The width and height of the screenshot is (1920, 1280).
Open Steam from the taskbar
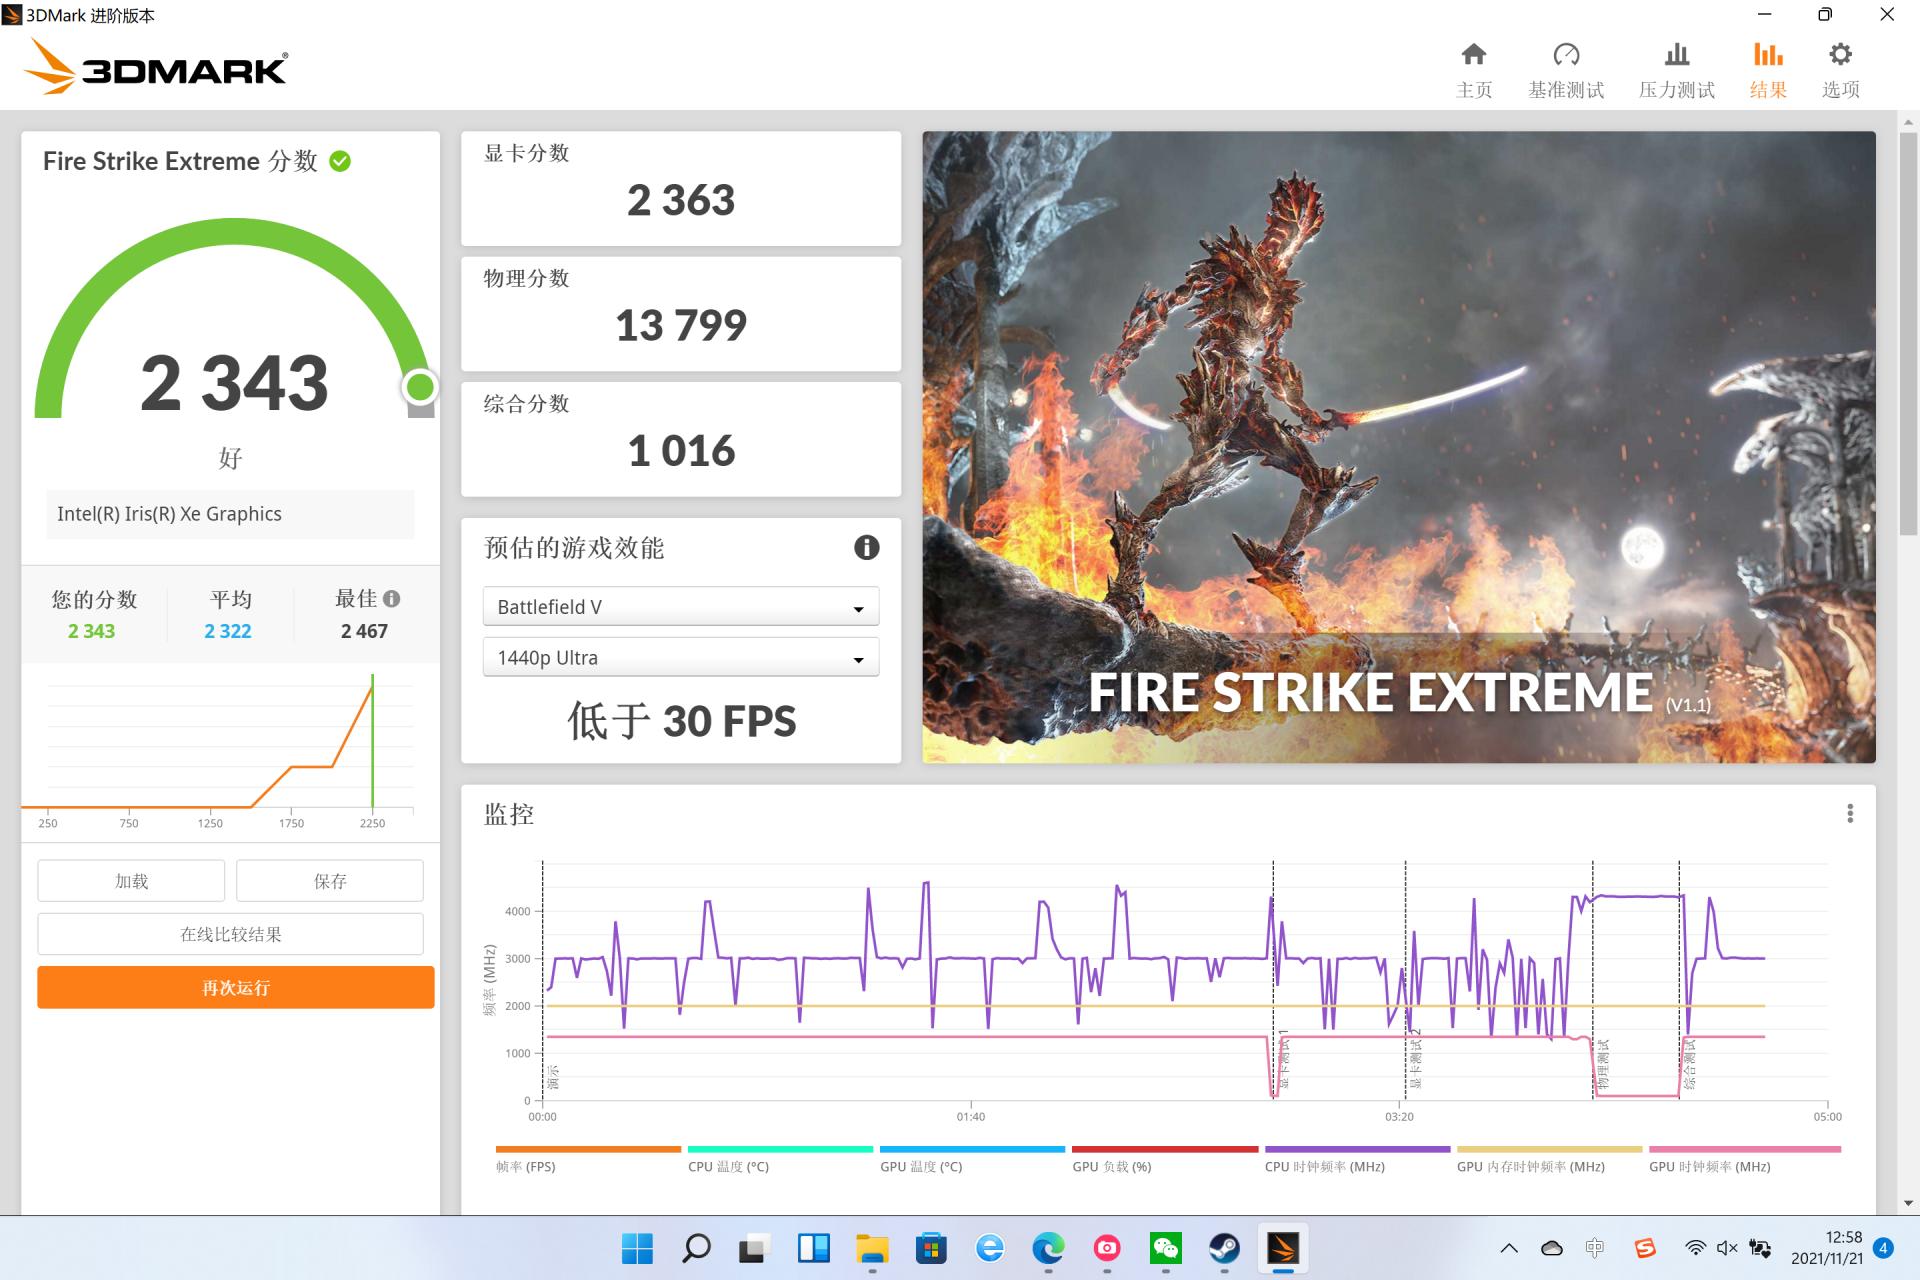tap(1225, 1248)
